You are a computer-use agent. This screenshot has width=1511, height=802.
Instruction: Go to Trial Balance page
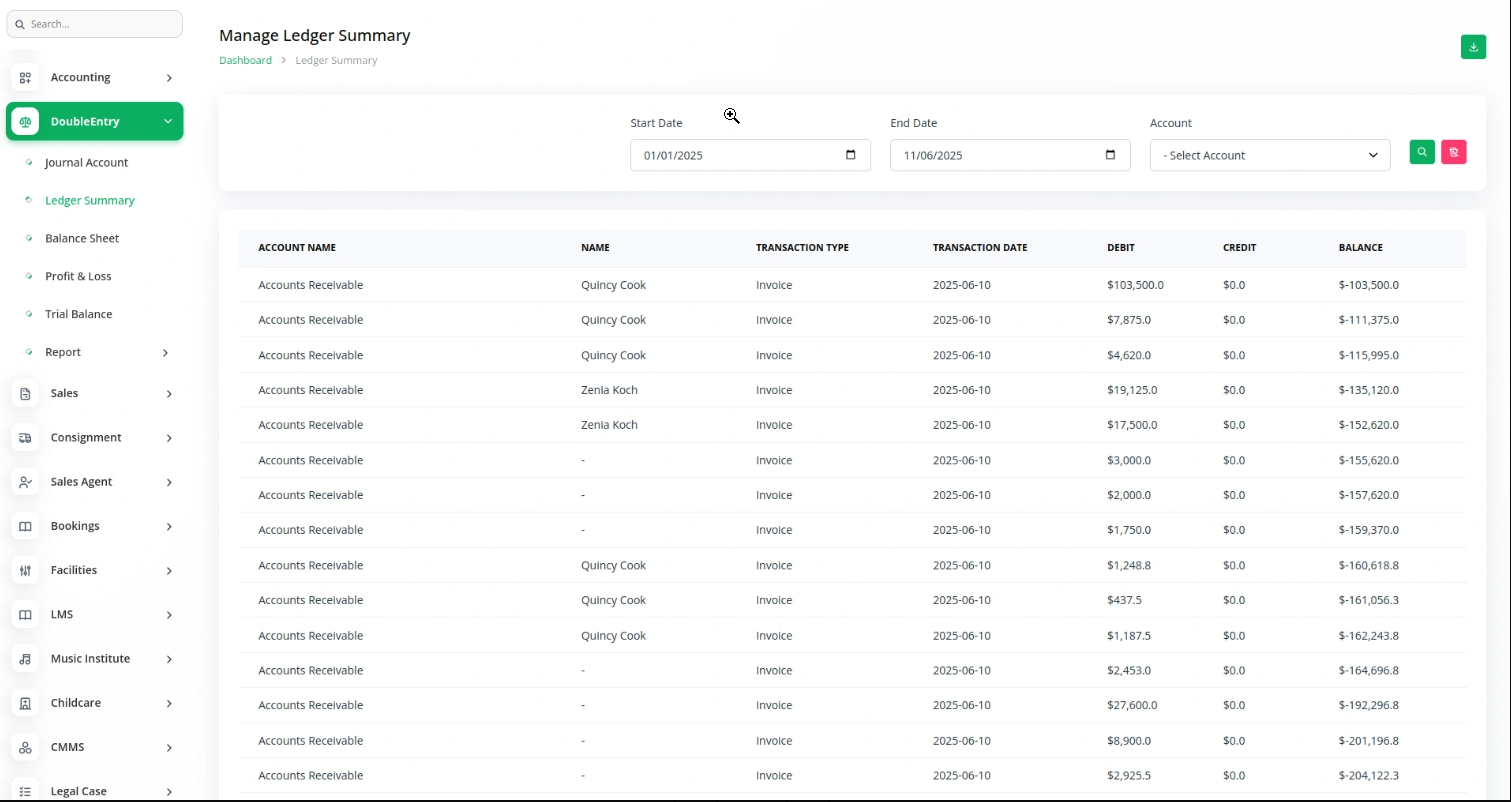(78, 314)
